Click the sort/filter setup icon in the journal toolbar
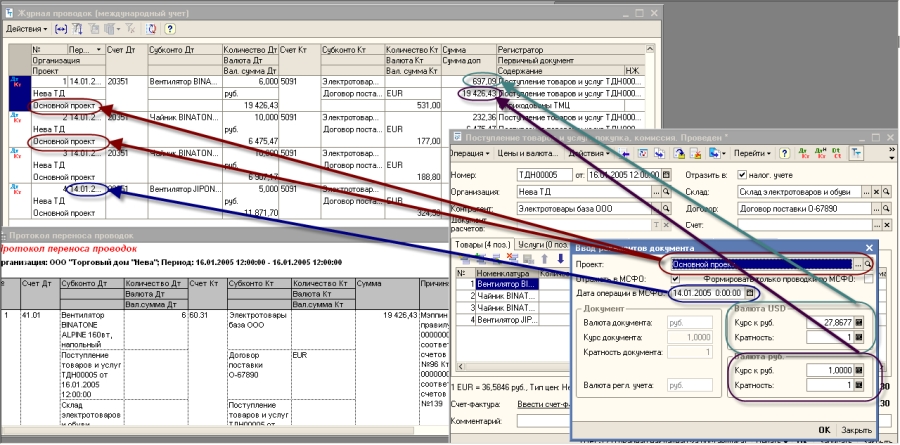This screenshot has height=445, width=900. pyautogui.click(x=77, y=28)
